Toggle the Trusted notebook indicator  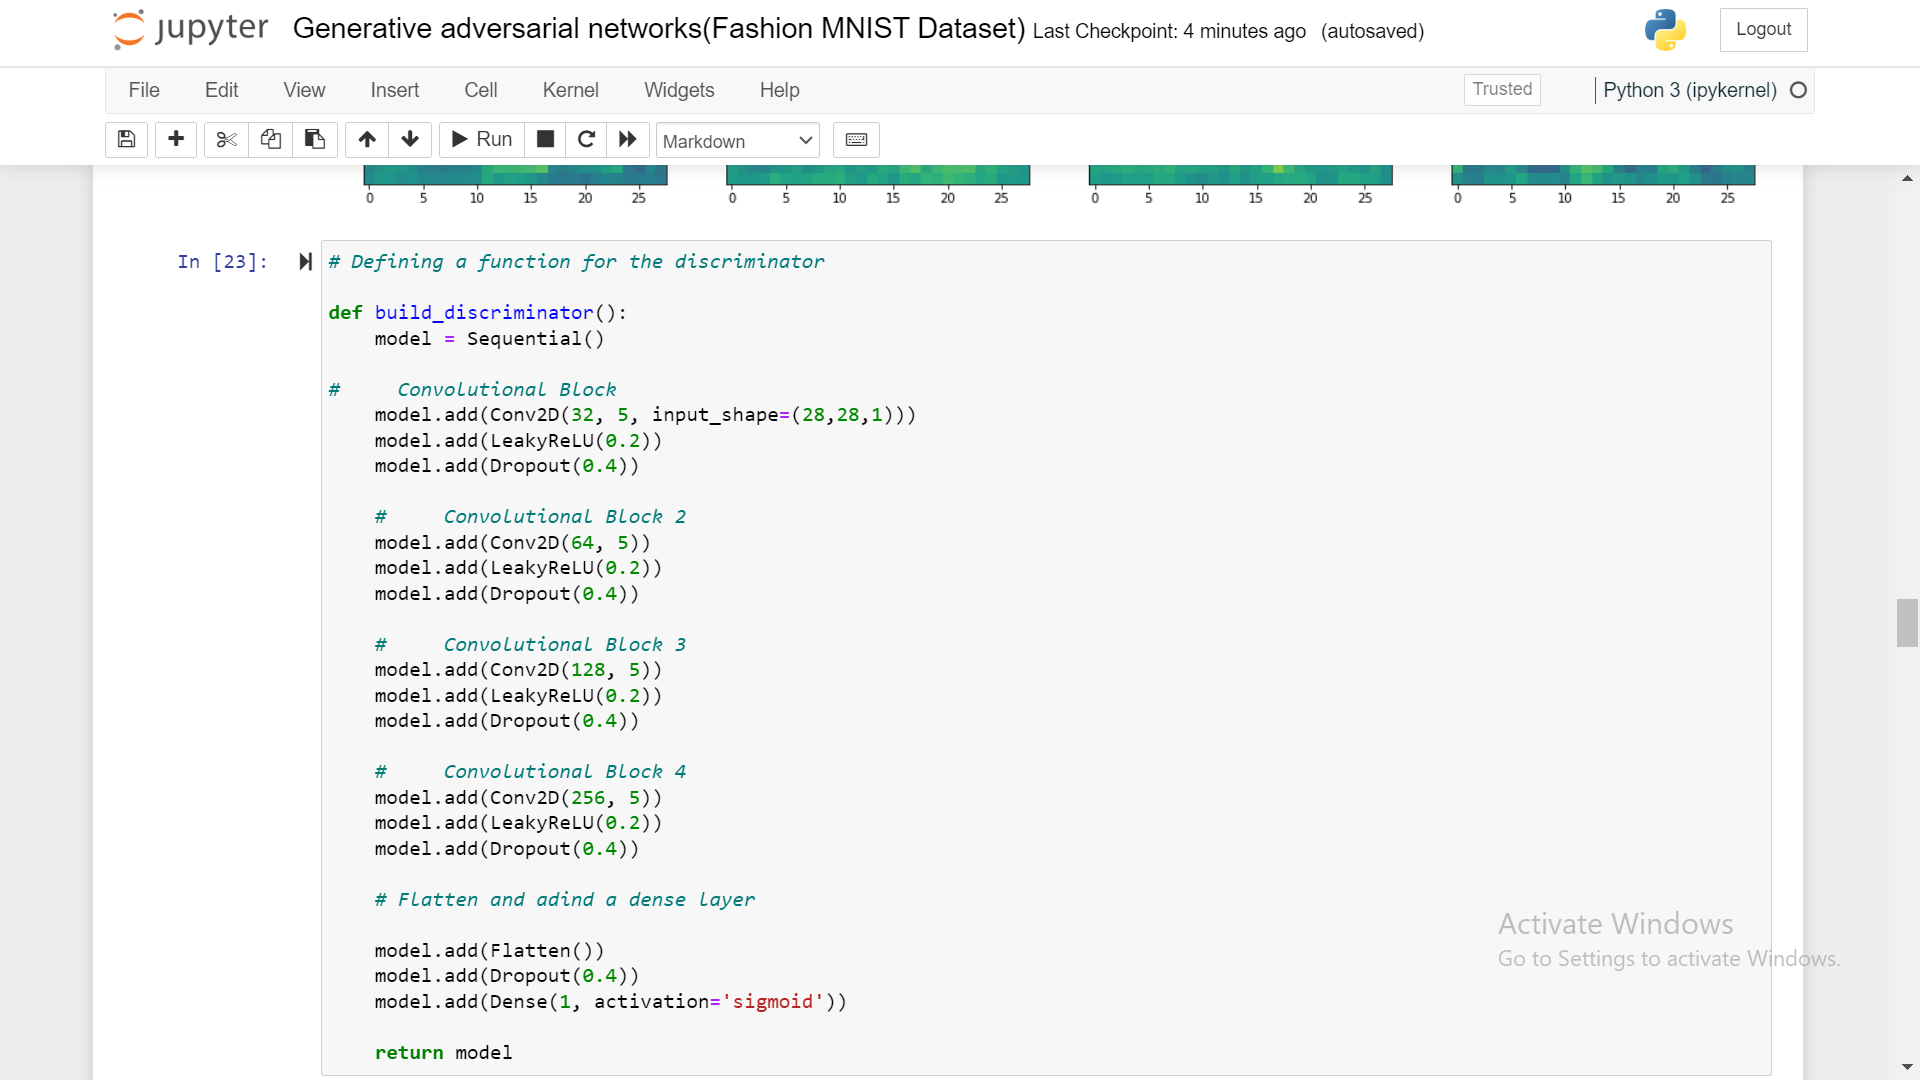[1501, 89]
